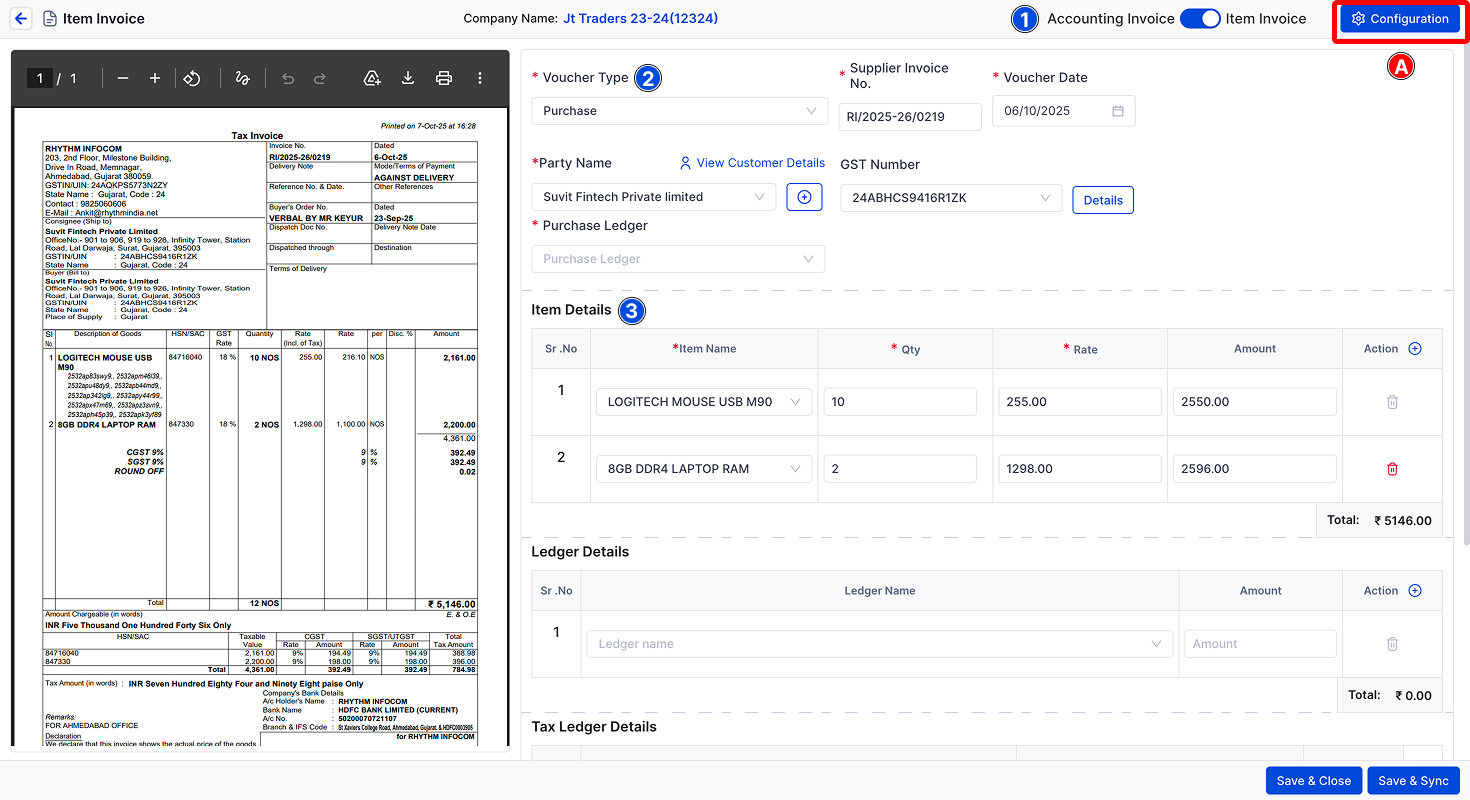
Task: Delete the LOGITECH MOUSE item row
Action: [x=1392, y=402]
